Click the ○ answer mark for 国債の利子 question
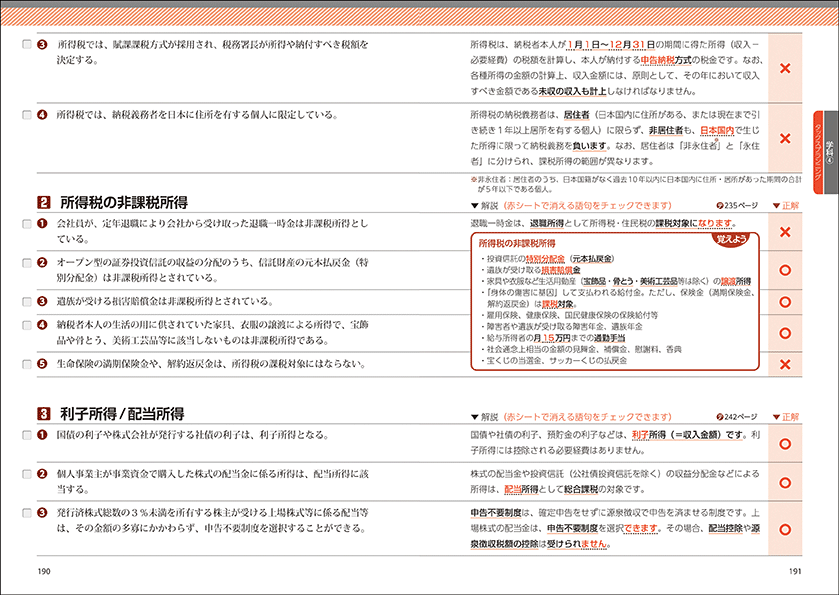Image resolution: width=839 pixels, height=595 pixels. [x=785, y=444]
